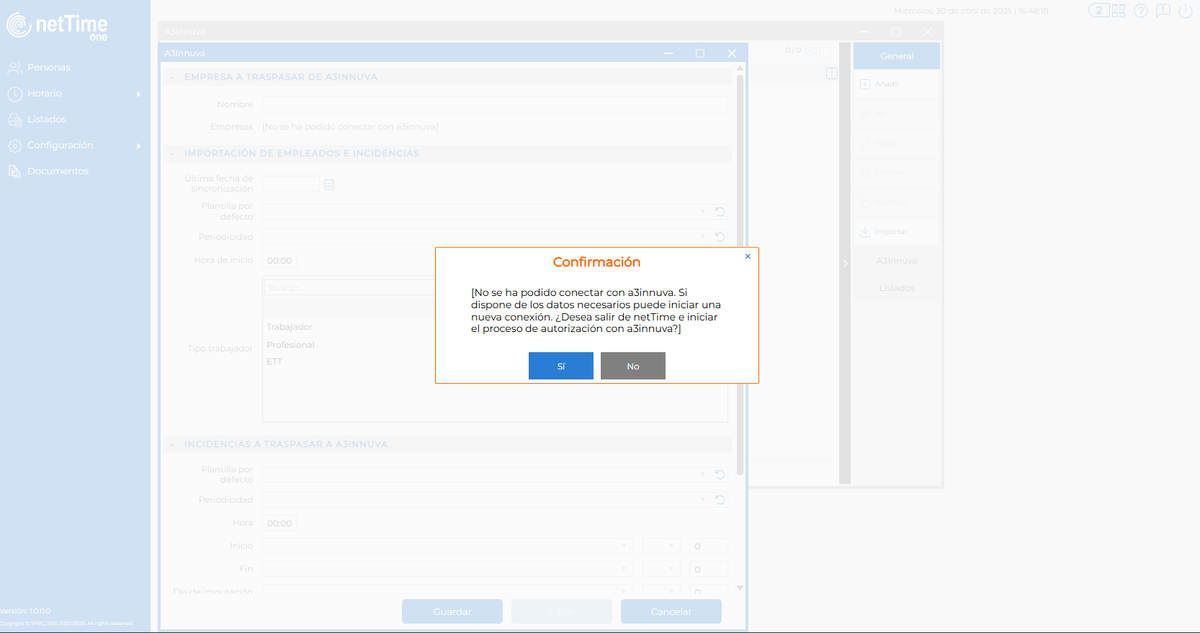Click the Cancelar button
The width and height of the screenshot is (1200, 633).
[671, 612]
